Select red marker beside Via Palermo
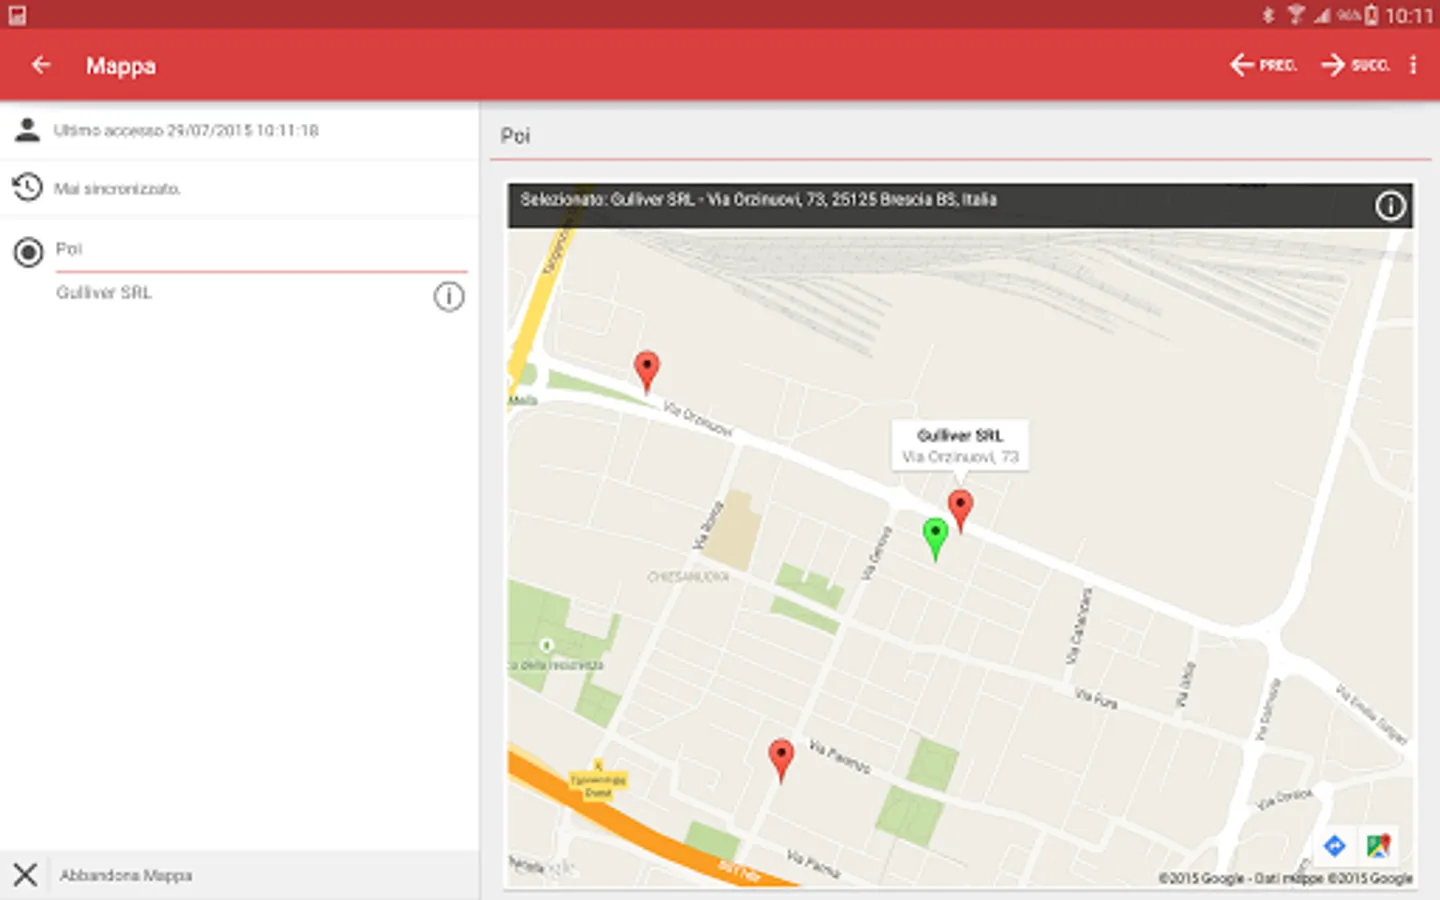Image resolution: width=1440 pixels, height=900 pixels. point(781,761)
